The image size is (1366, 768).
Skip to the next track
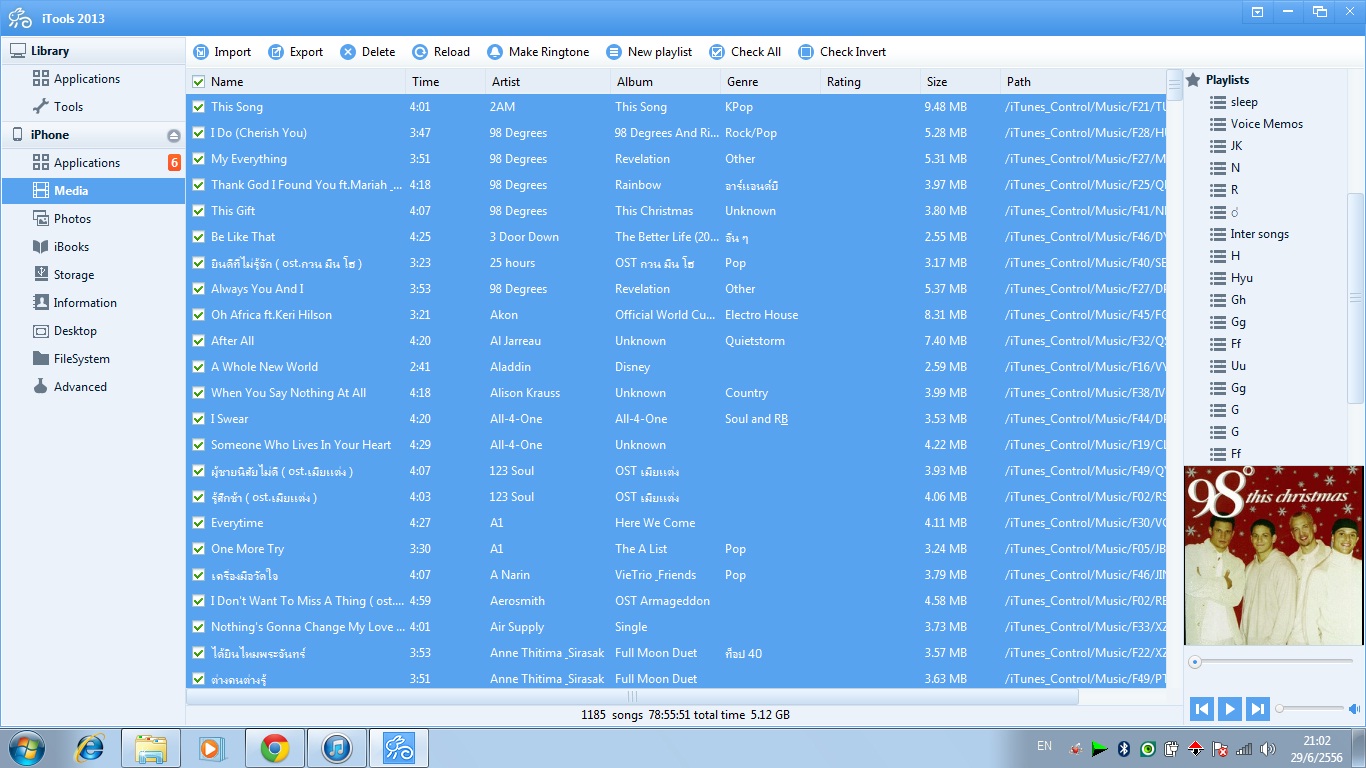click(x=1258, y=709)
